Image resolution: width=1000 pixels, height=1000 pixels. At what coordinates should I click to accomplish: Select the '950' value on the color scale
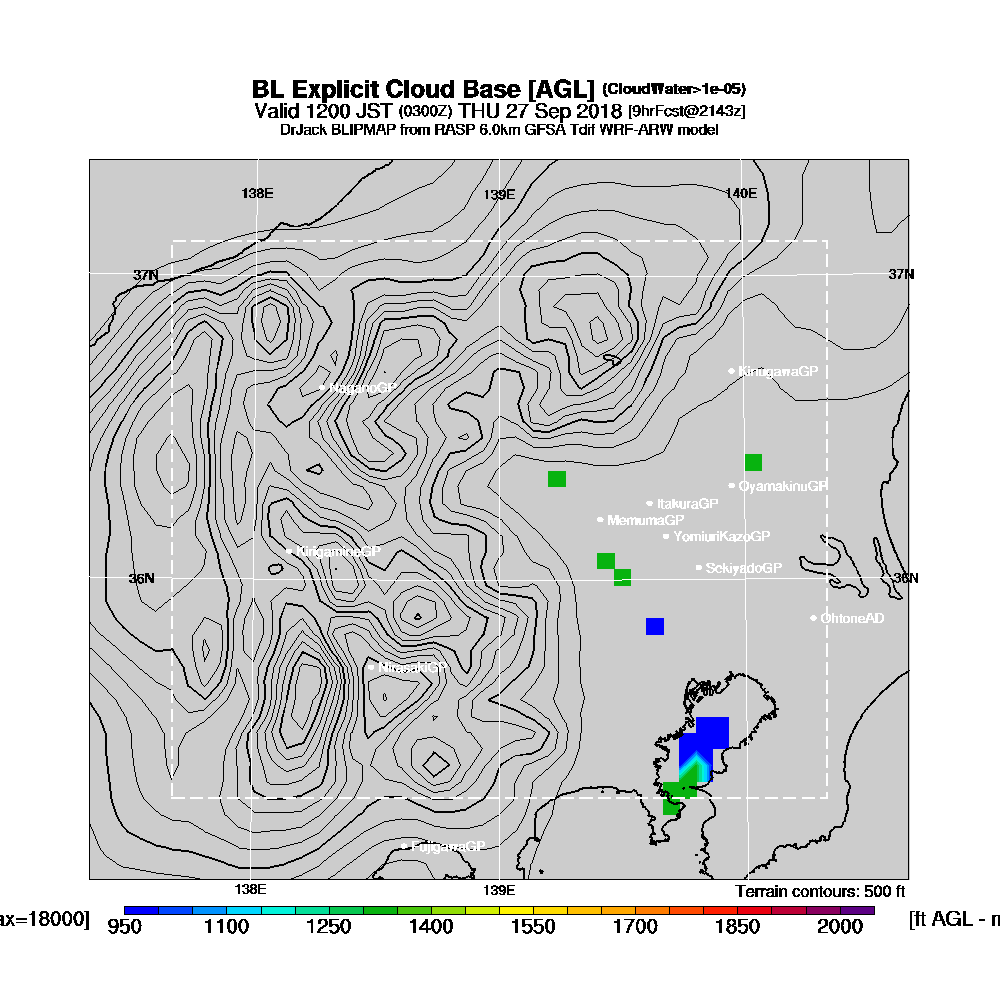click(x=124, y=927)
